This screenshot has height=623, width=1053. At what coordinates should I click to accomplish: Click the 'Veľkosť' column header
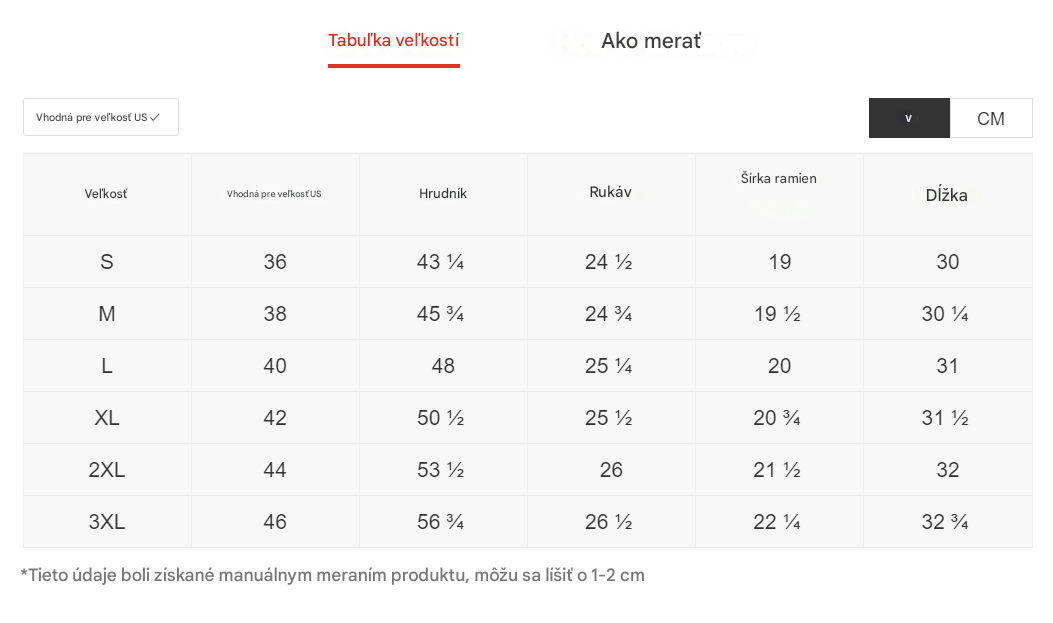click(106, 194)
